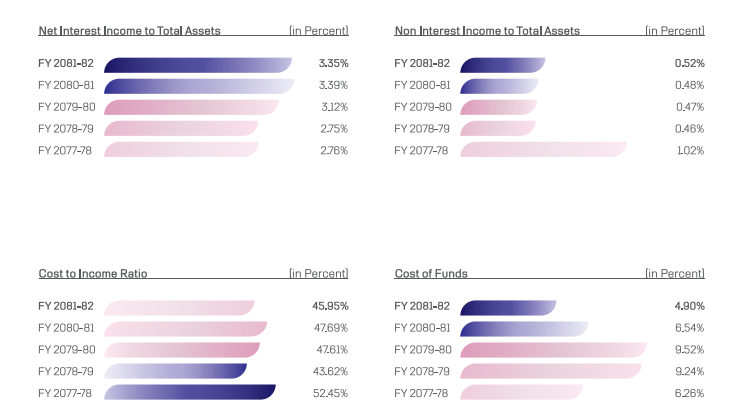Click the FY 2077-78 bar in Non Interest Income chart
This screenshot has width=754, height=420.
point(543,150)
